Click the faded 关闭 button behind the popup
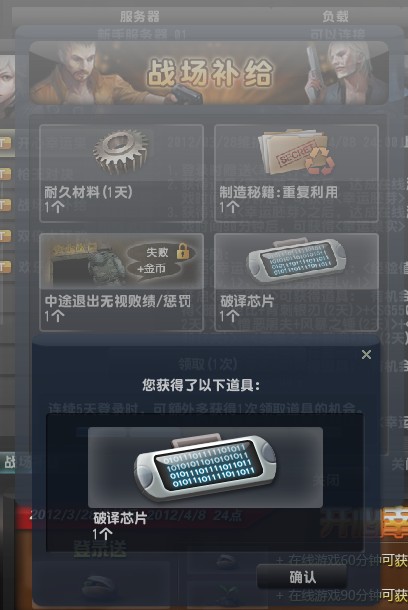The image size is (408, 610). (x=326, y=481)
